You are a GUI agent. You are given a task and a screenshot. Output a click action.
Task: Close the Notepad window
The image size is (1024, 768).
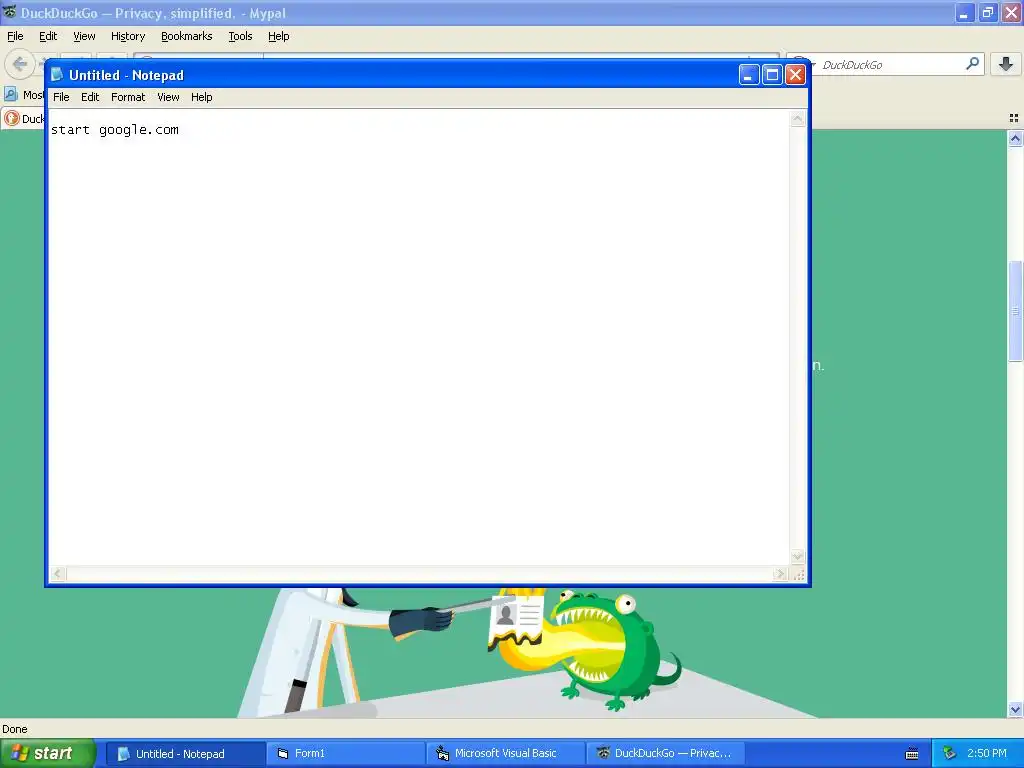click(x=795, y=75)
